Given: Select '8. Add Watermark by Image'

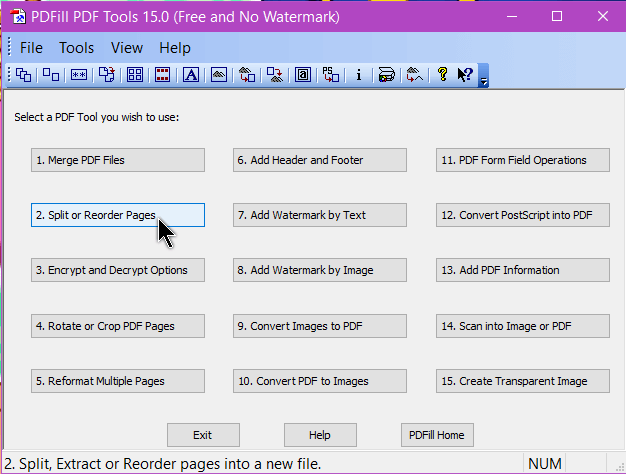Looking at the screenshot, I should [320, 270].
